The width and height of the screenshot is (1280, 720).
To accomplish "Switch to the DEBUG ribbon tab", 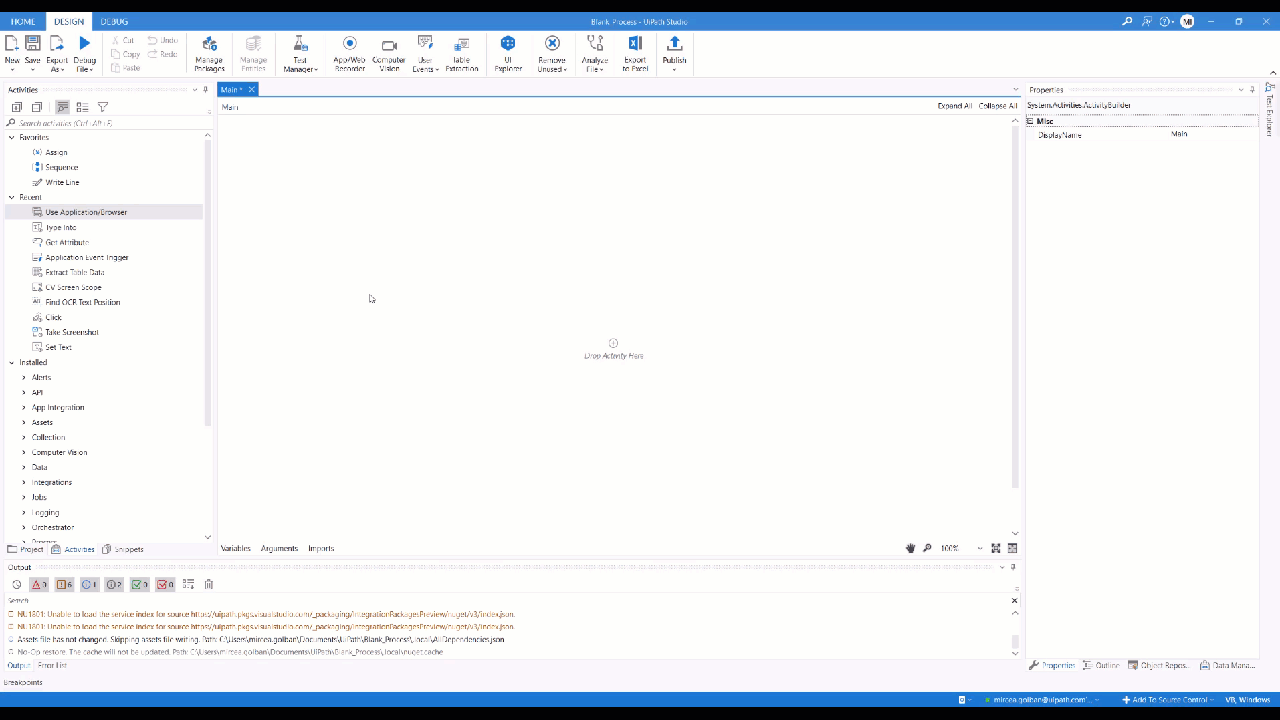I will point(114,21).
